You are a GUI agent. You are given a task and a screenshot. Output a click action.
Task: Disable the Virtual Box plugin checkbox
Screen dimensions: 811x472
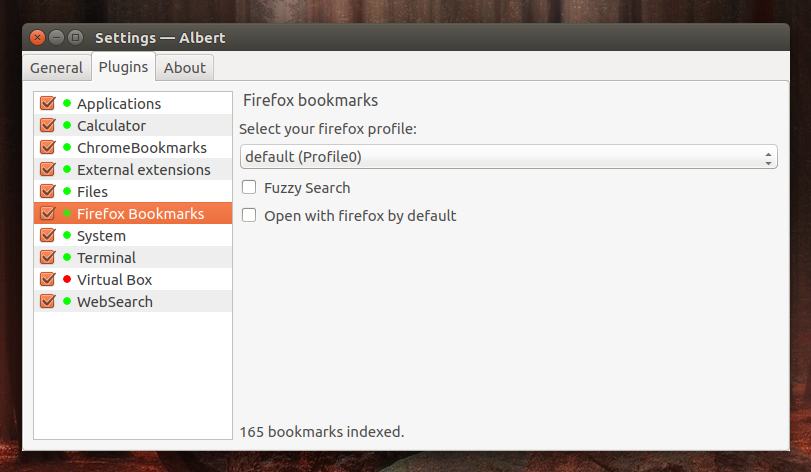(48, 279)
